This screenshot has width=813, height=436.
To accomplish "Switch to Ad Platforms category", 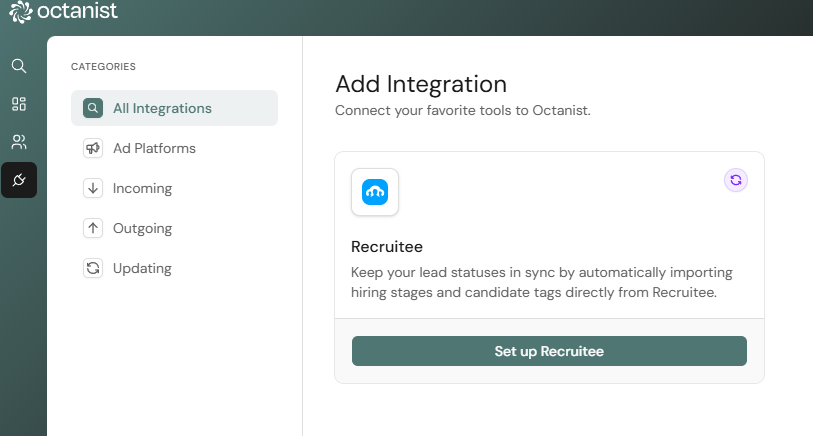I will [x=174, y=148].
